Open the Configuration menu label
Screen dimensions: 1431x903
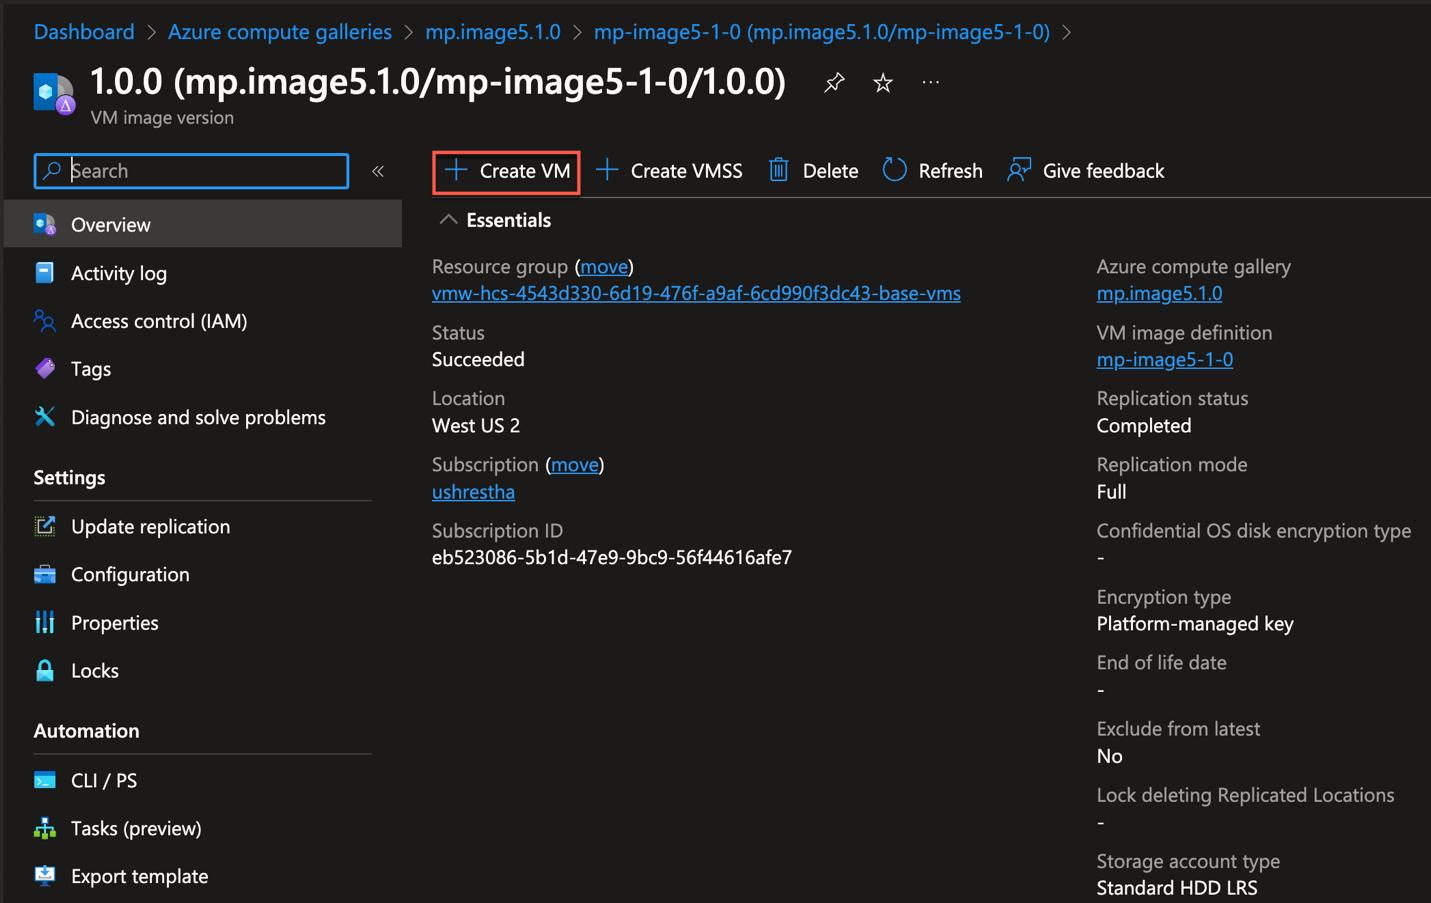tap(130, 574)
